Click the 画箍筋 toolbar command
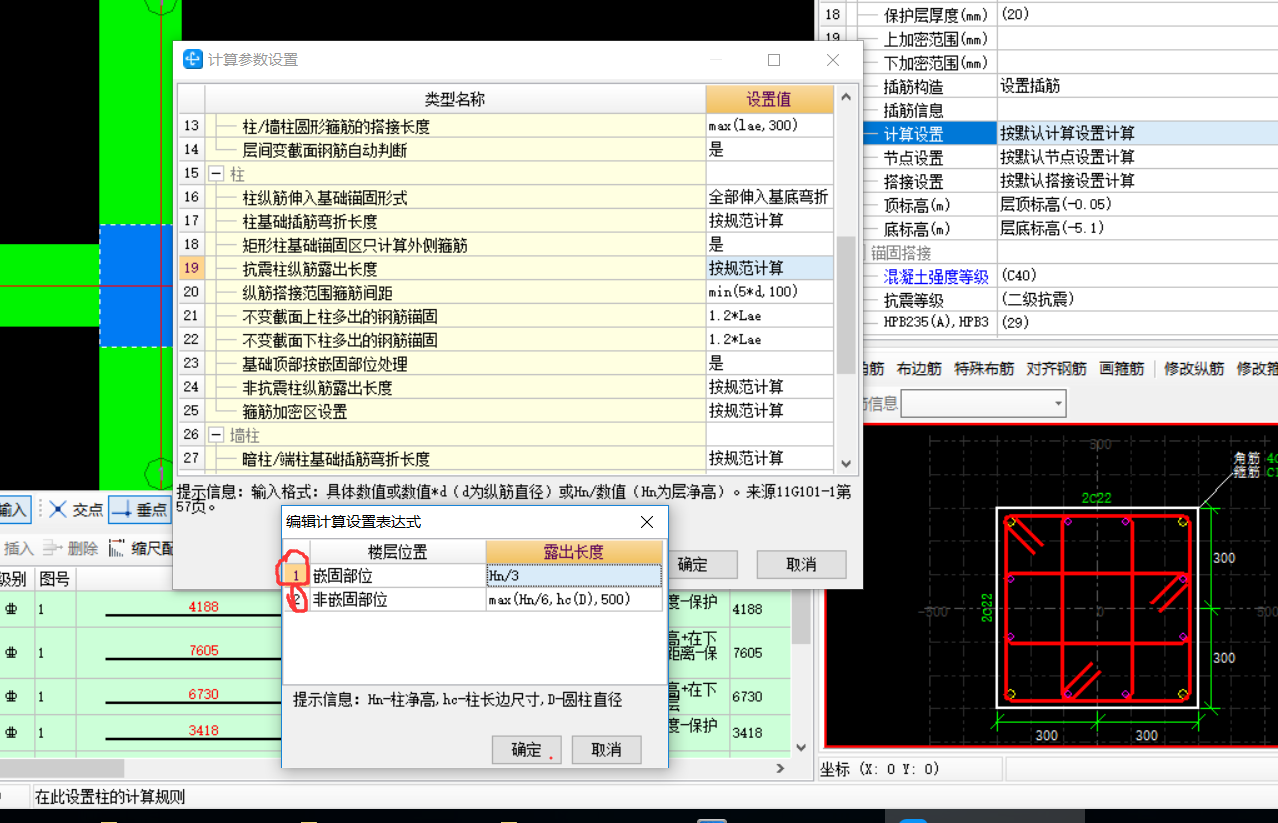 [1121, 369]
